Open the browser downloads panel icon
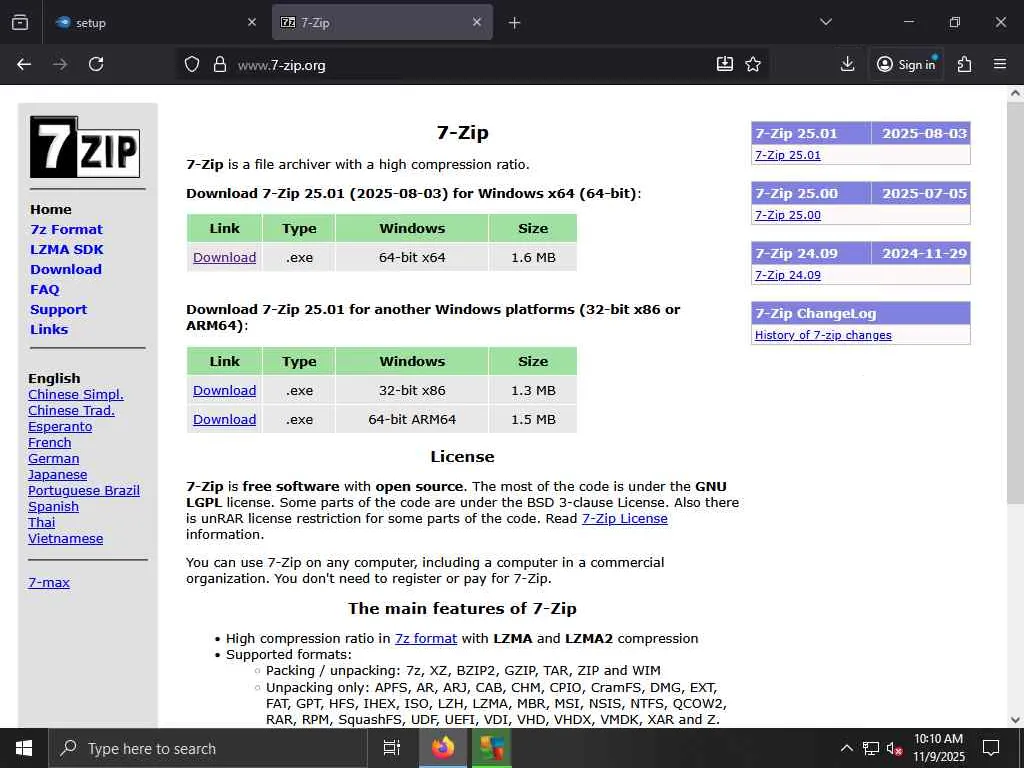Image resolution: width=1024 pixels, height=768 pixels. pos(847,64)
